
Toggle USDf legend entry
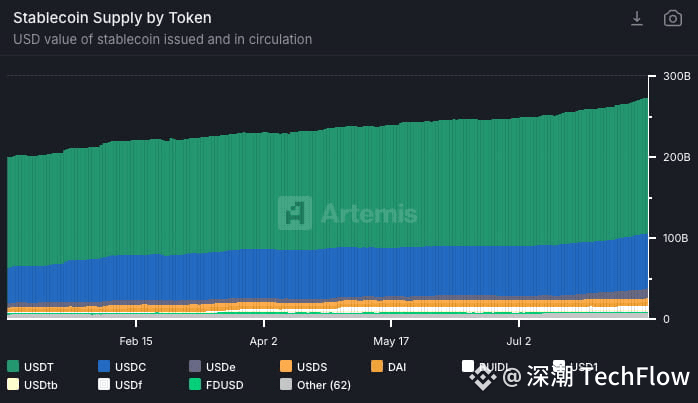click(x=120, y=384)
